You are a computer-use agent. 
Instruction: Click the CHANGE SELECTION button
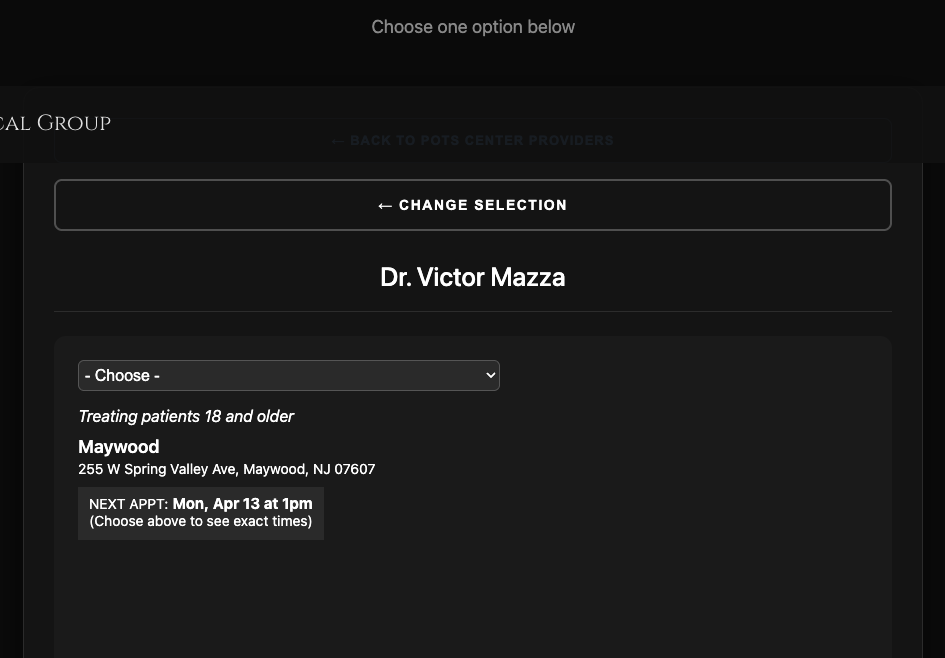(472, 205)
